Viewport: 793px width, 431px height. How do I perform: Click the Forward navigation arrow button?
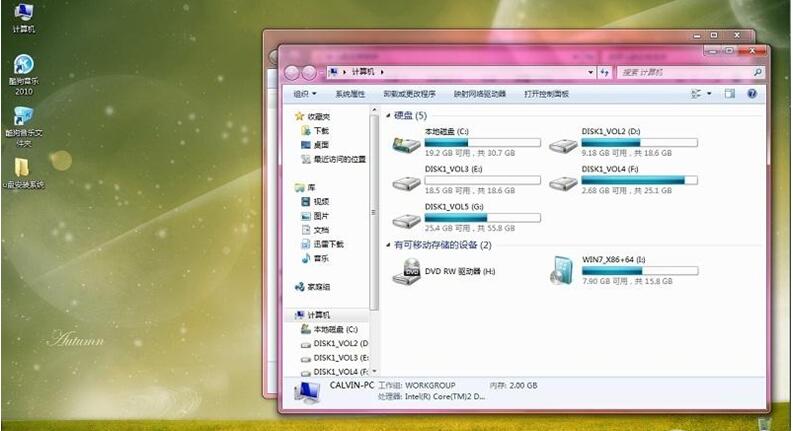309,73
